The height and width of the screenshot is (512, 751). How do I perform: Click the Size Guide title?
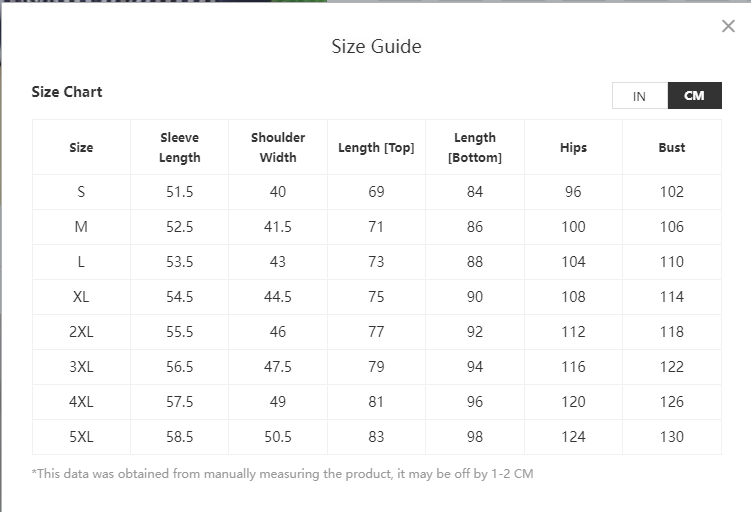[x=376, y=47]
